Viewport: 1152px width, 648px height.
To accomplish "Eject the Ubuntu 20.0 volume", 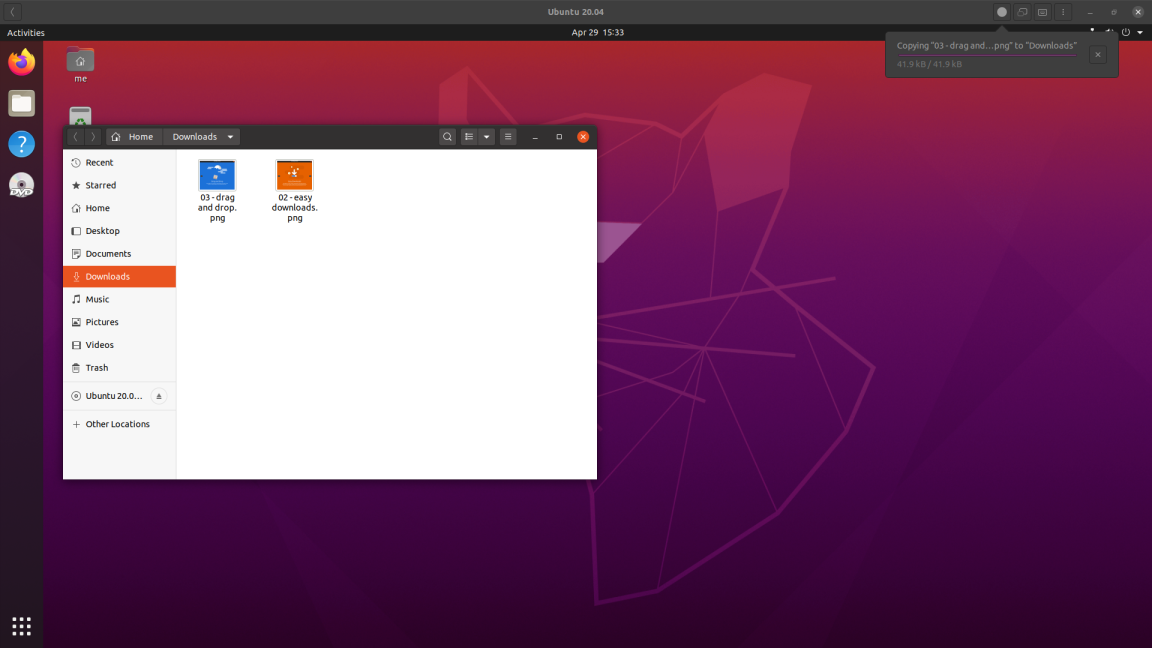I will click(x=158, y=396).
